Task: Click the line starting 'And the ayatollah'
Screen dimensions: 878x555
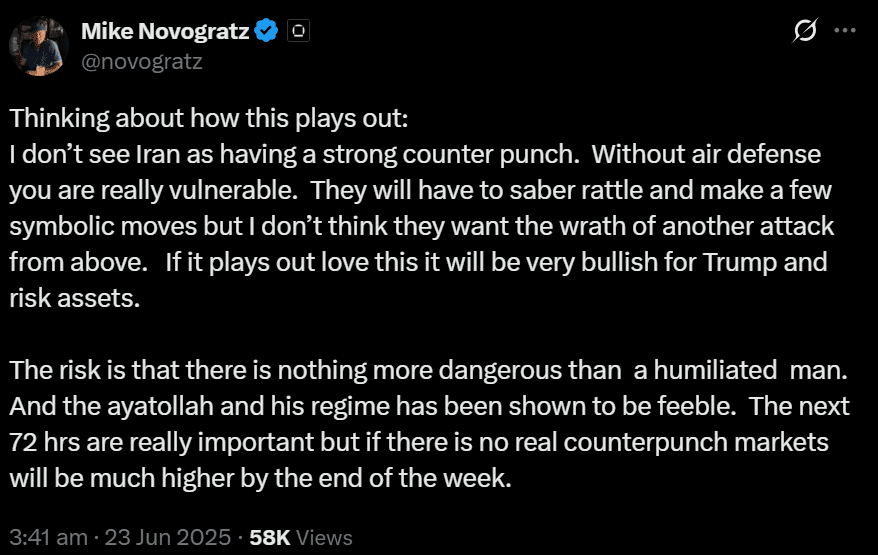Action: pos(429,407)
